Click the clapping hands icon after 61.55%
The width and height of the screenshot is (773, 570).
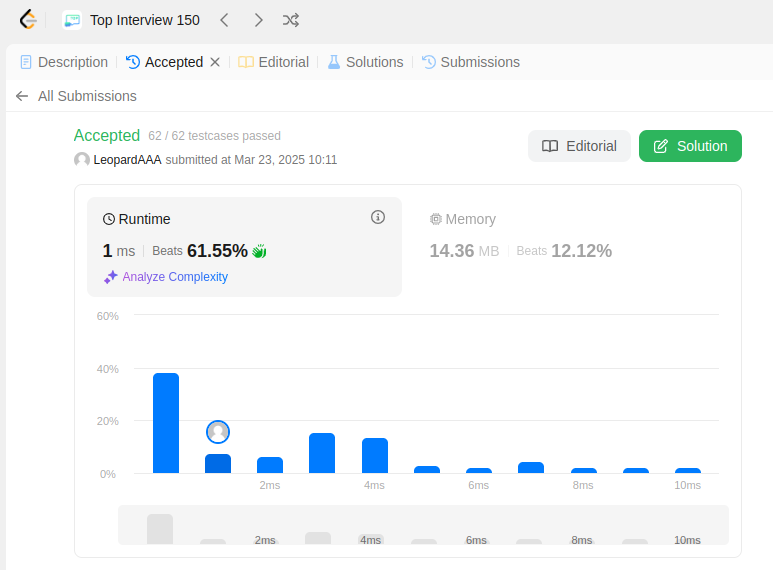(259, 251)
